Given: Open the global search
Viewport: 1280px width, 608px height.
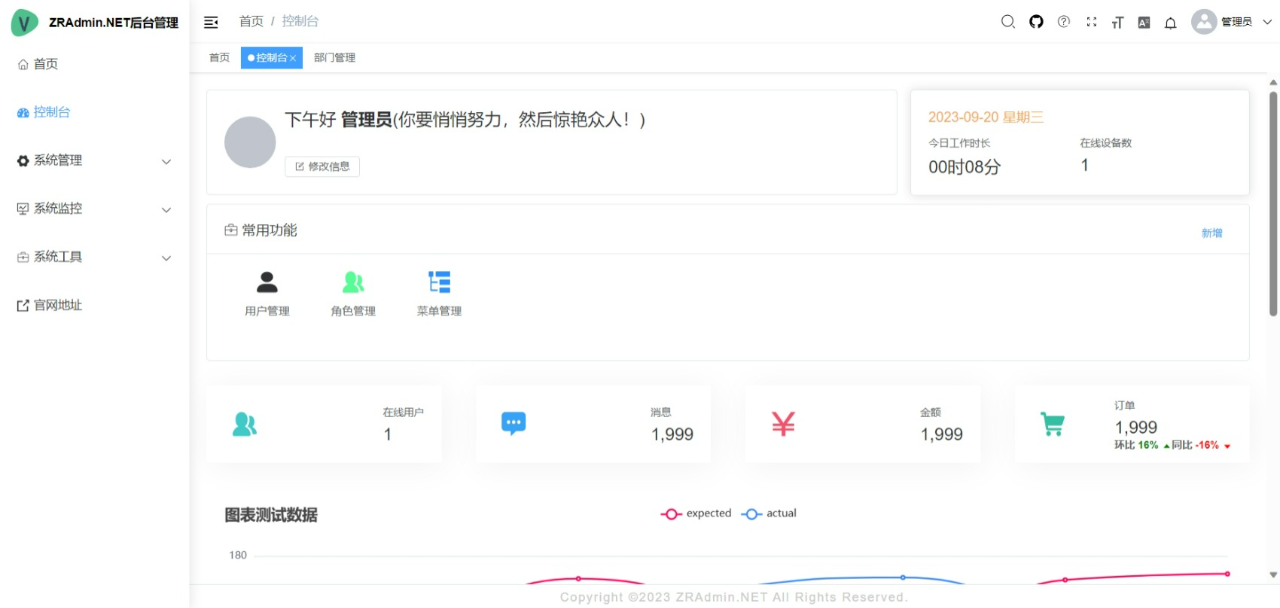Looking at the screenshot, I should [1008, 21].
